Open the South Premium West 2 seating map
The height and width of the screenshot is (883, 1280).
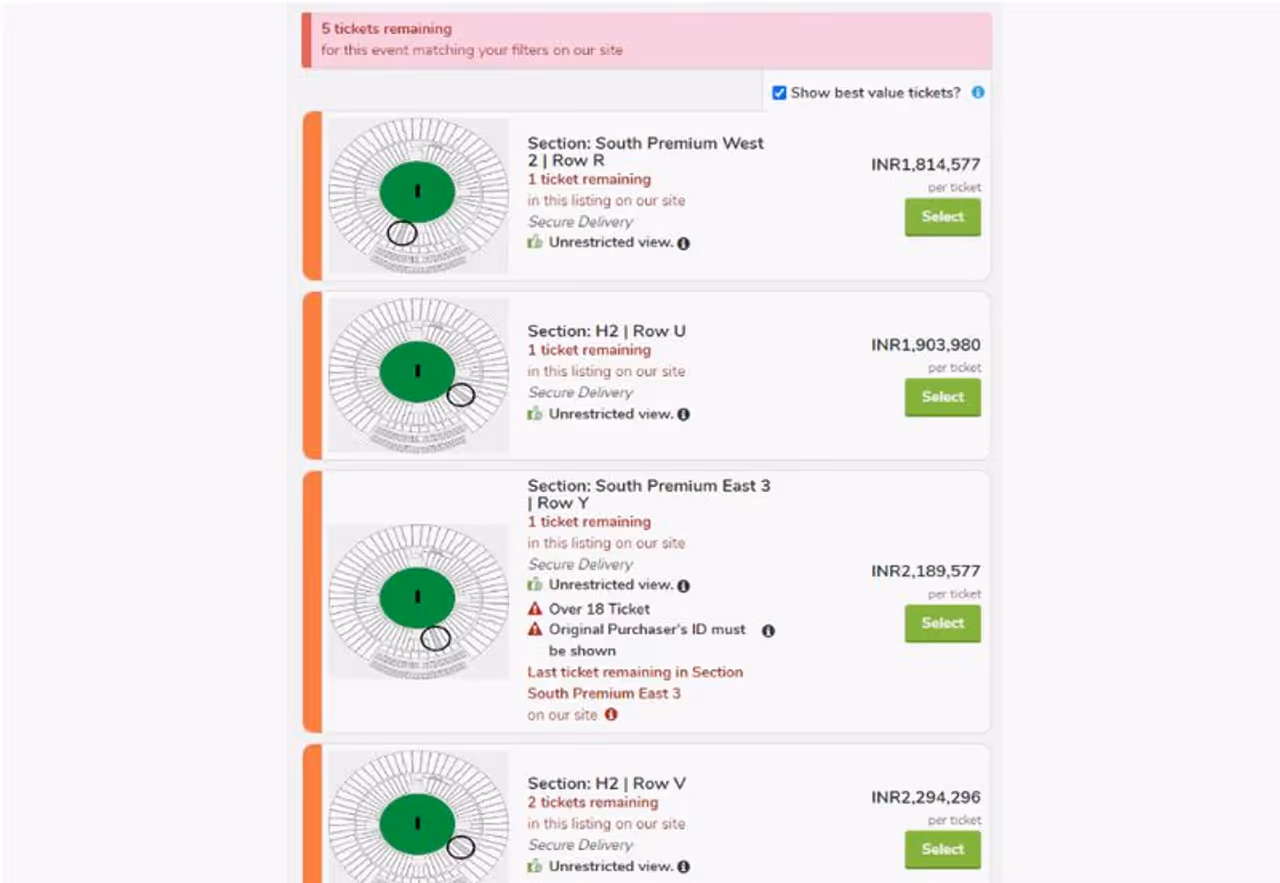[x=418, y=195]
